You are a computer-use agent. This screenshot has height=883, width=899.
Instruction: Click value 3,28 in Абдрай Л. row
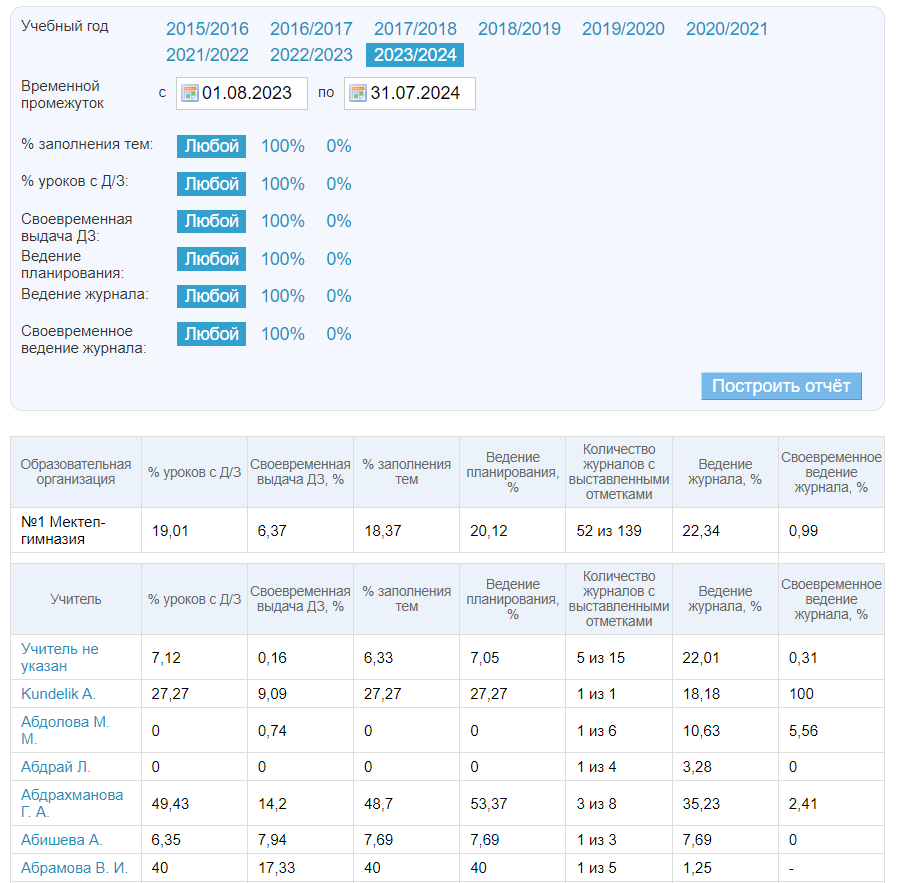click(697, 767)
